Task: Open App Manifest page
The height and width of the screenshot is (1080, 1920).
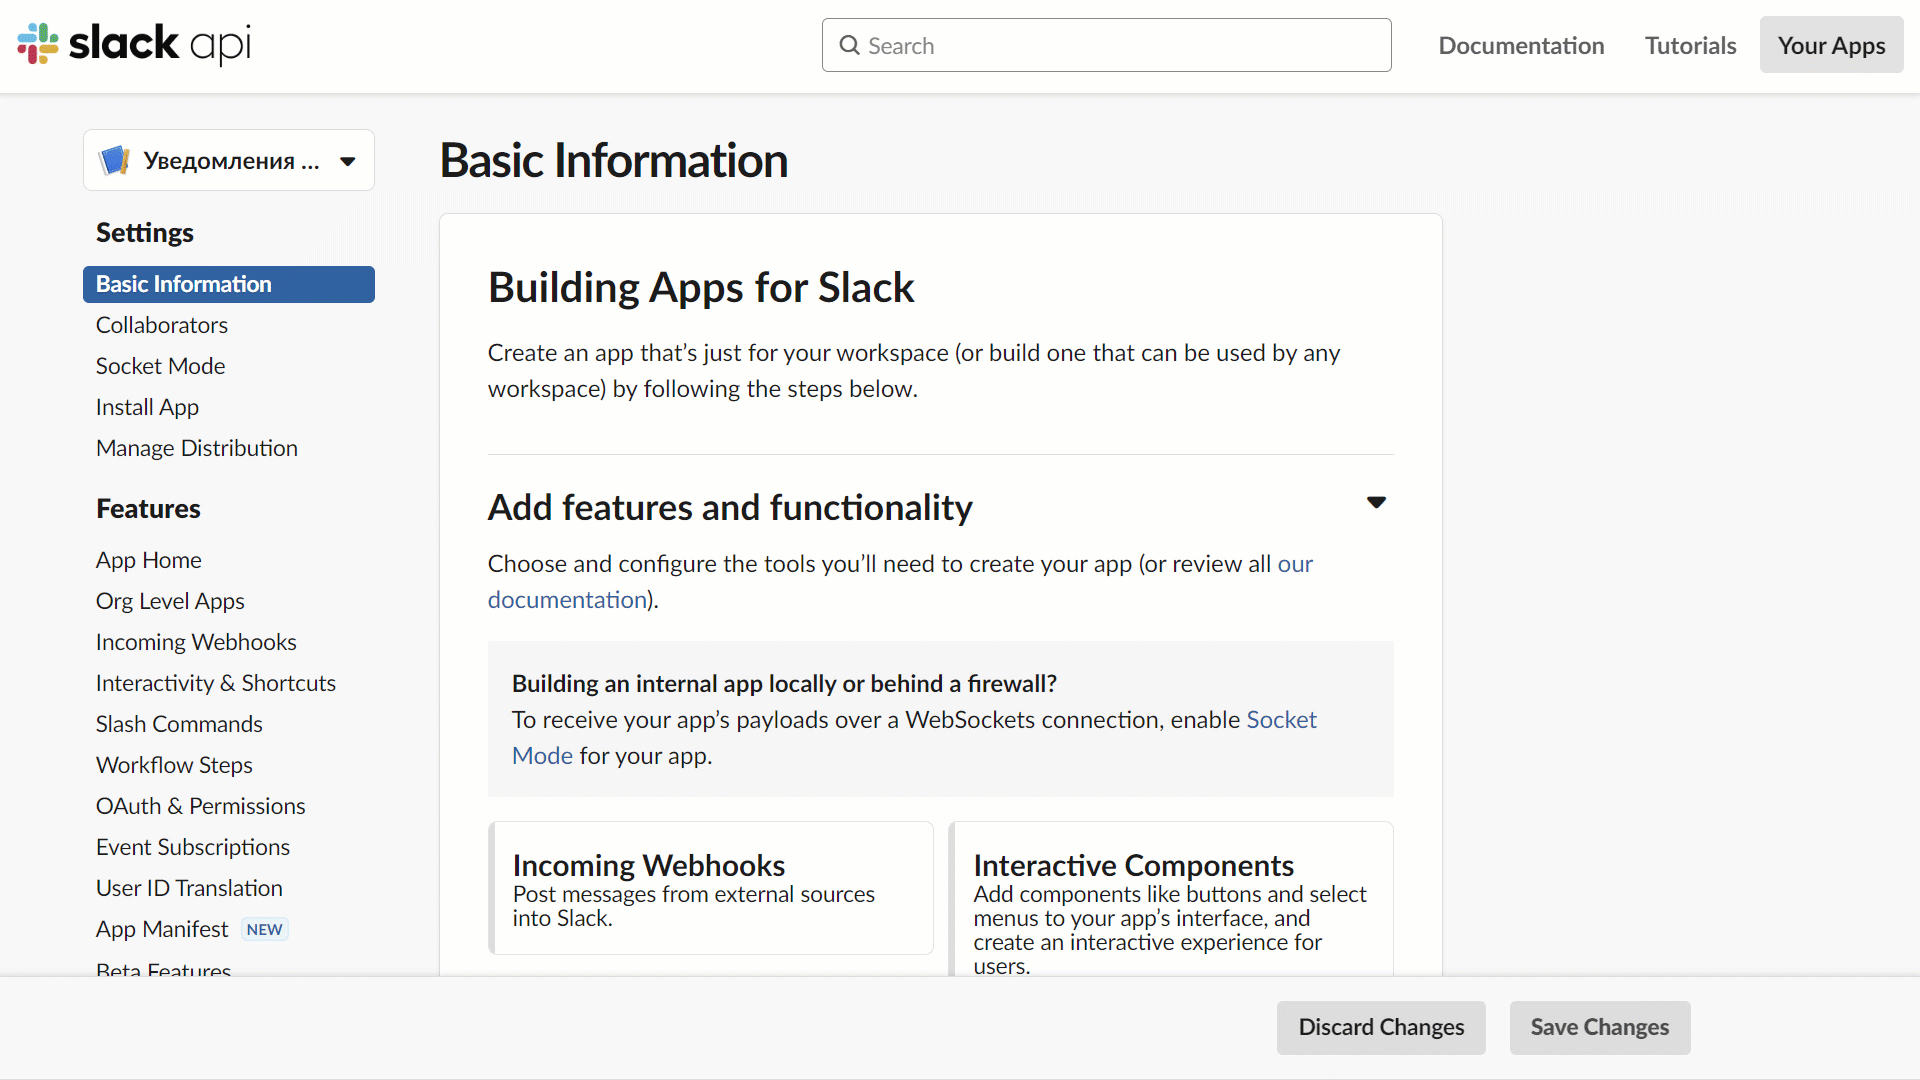Action: pos(162,929)
